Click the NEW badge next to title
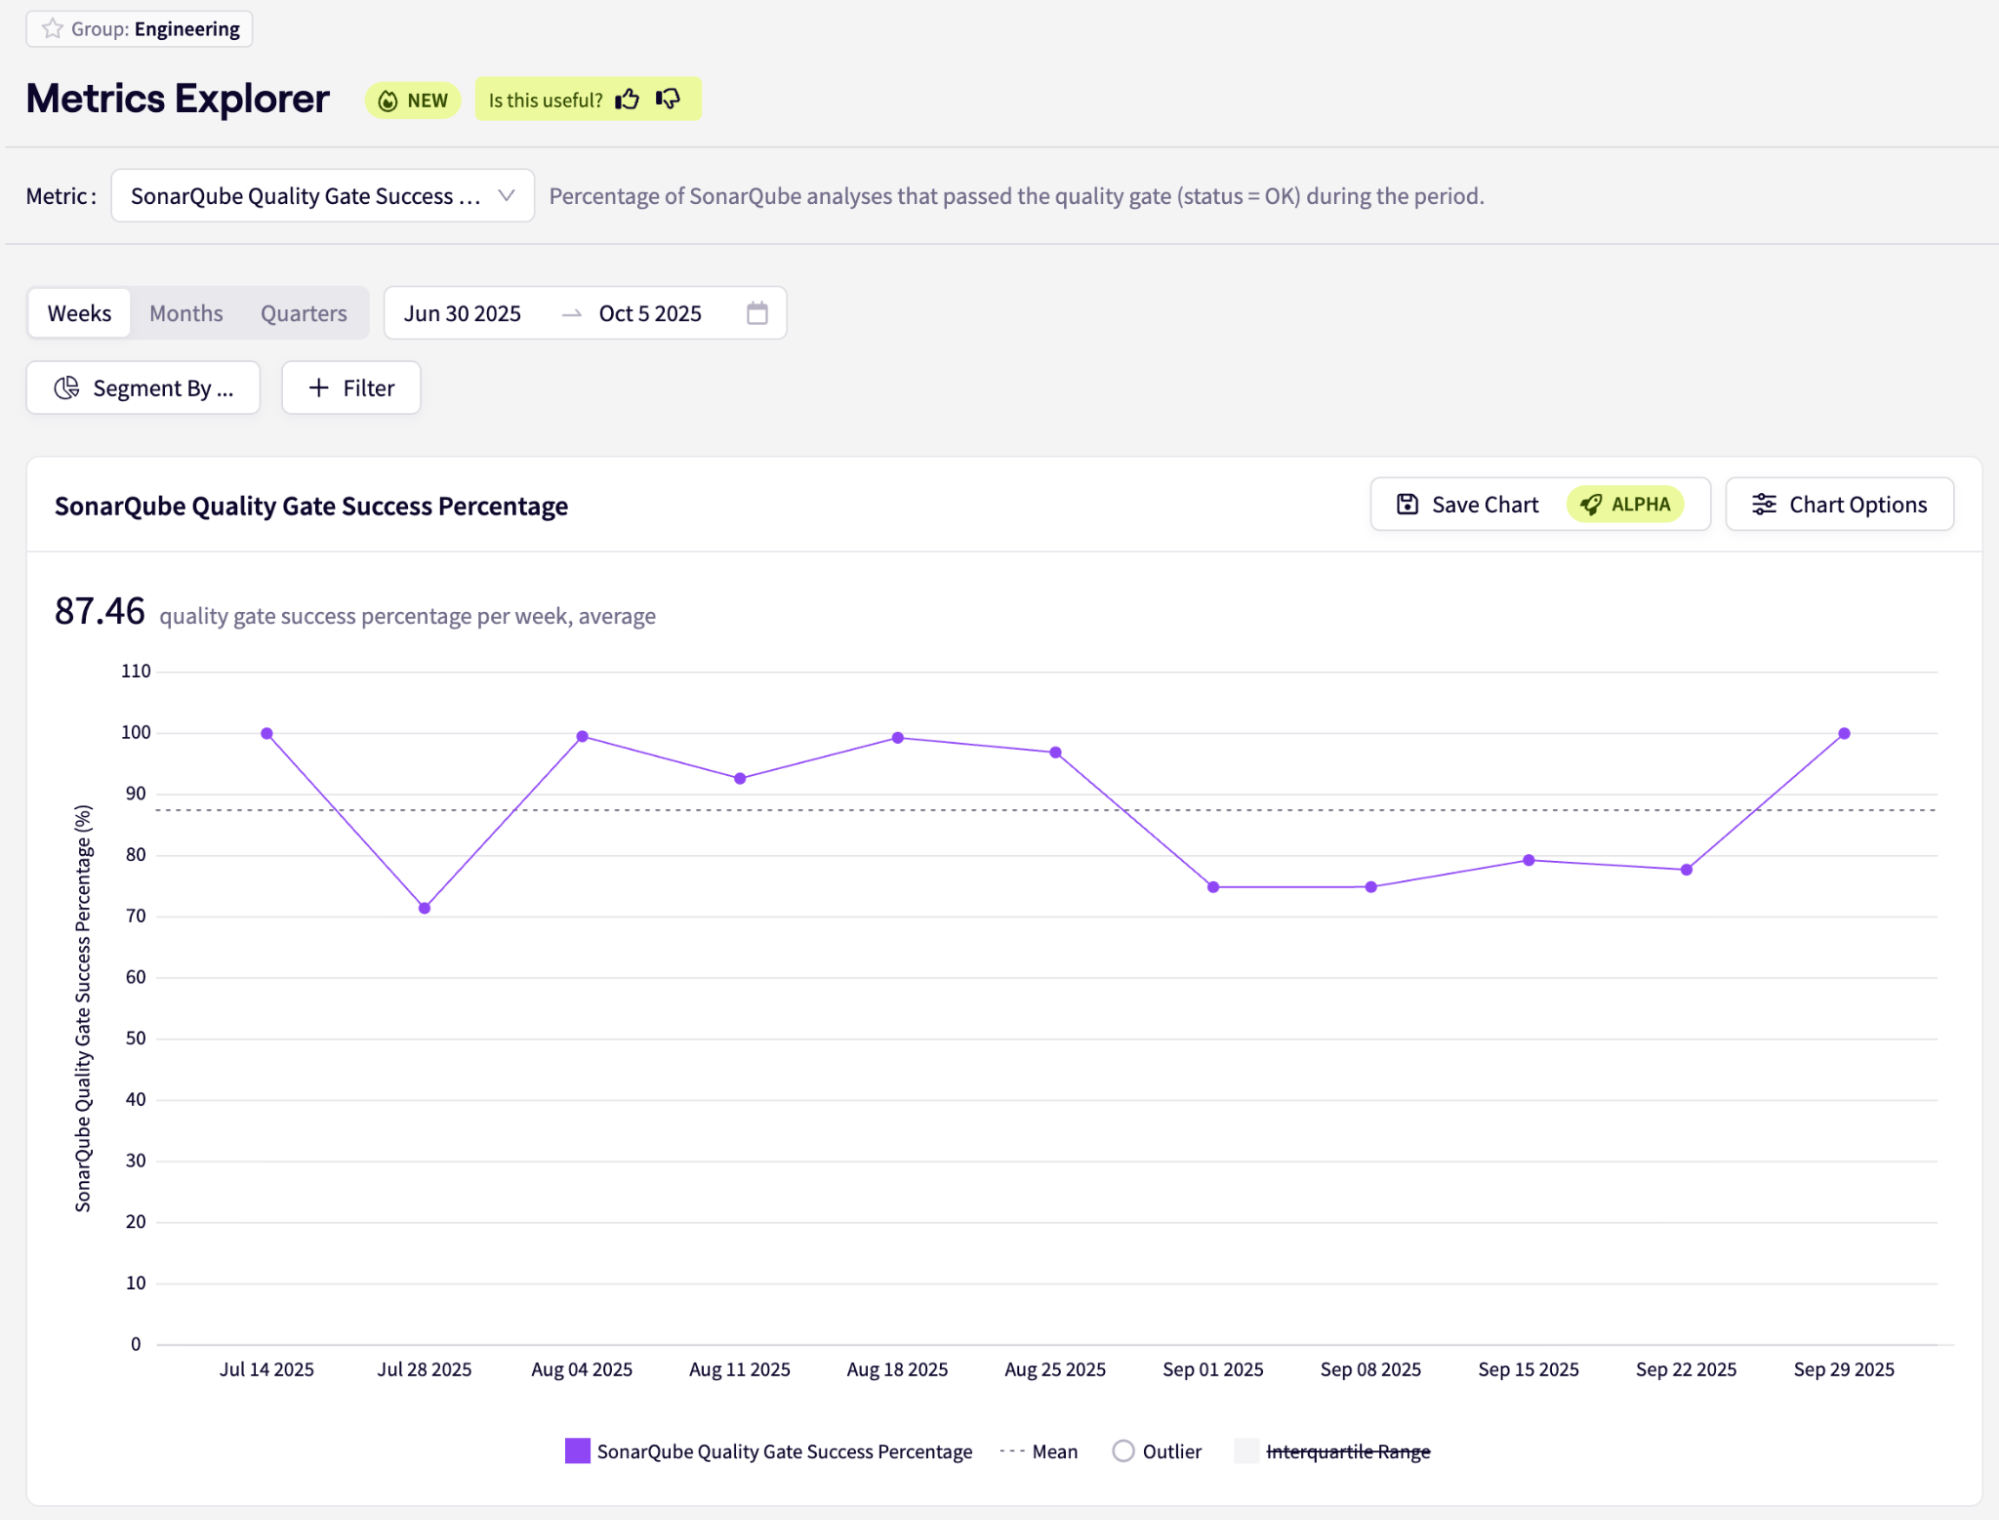The image size is (1999, 1520). 413,100
